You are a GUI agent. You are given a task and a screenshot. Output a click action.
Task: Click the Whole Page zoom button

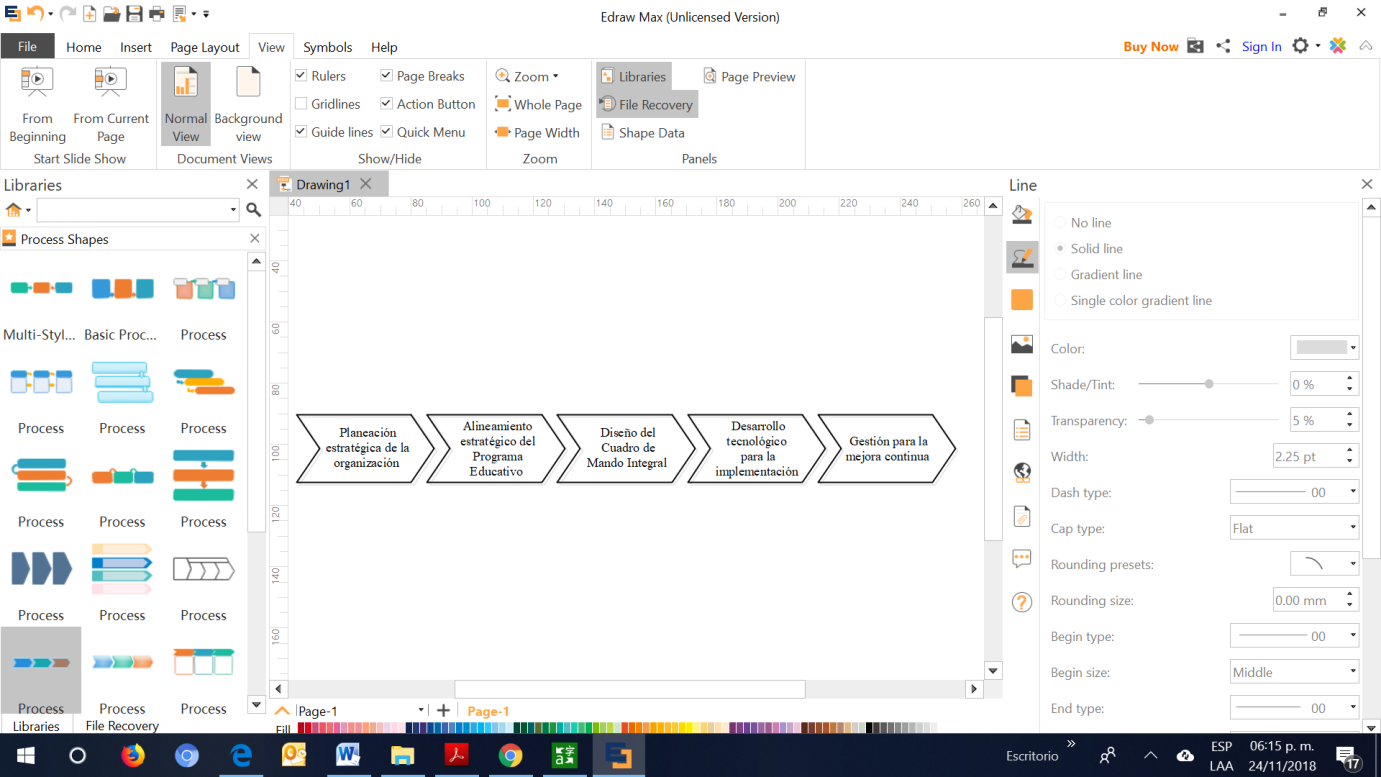tap(538, 104)
